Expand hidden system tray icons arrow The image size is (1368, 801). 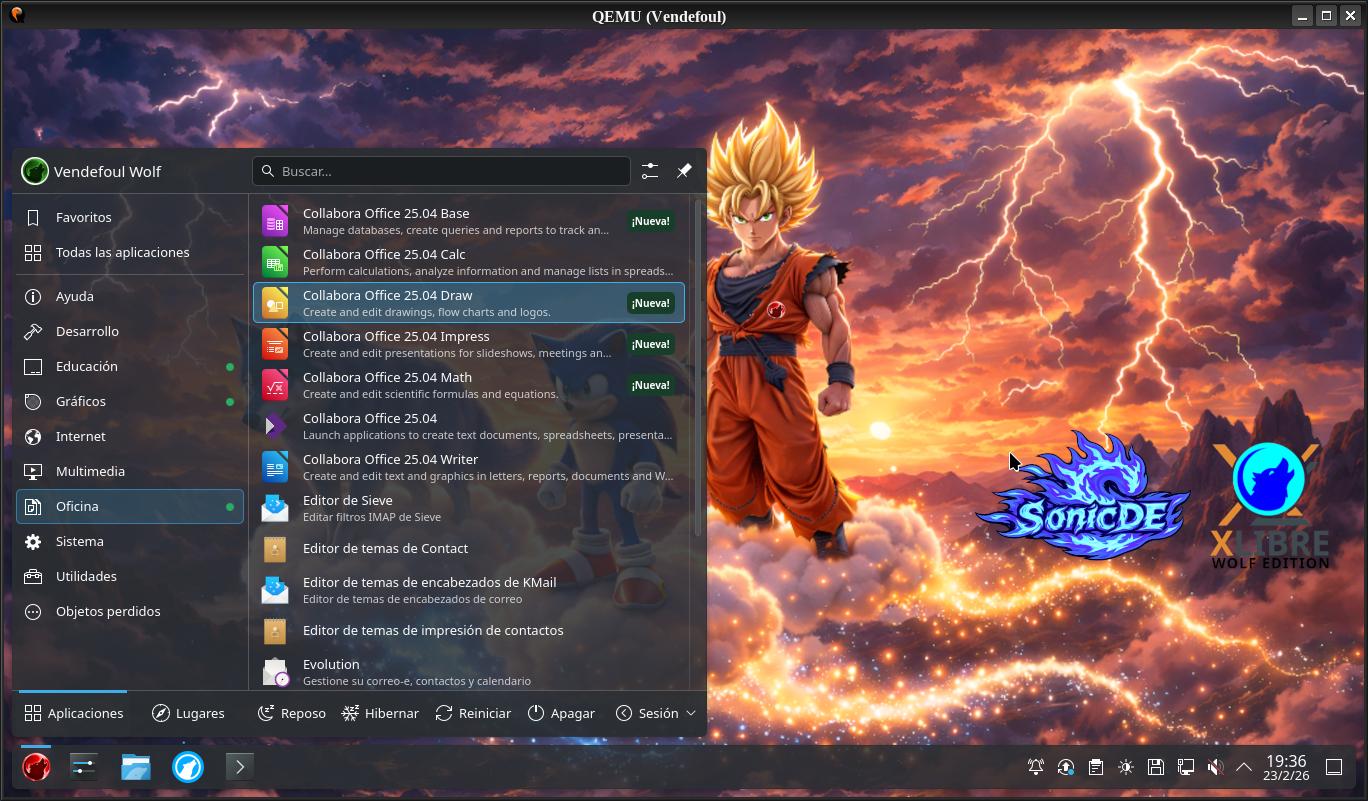1244,767
